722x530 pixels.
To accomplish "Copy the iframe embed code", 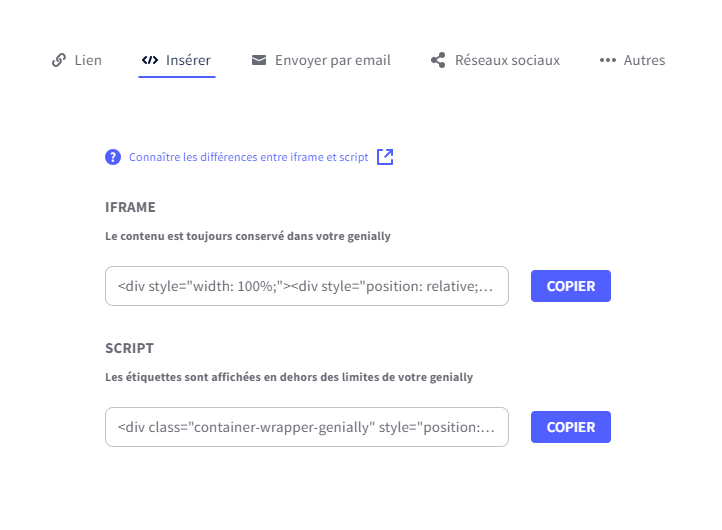I will coord(570,286).
